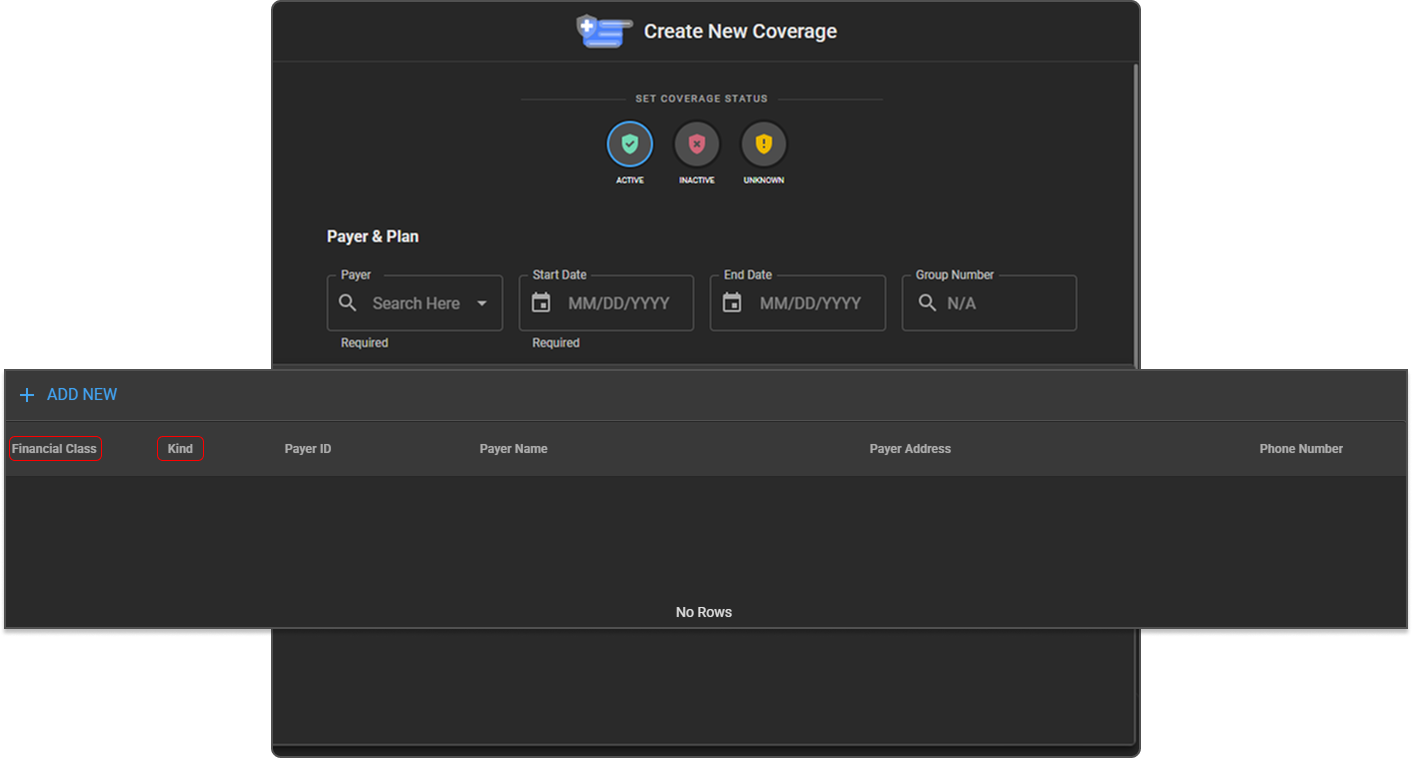Viewport: 1412px width, 758px height.
Task: Click the Payer search magnifier icon
Action: (x=348, y=303)
